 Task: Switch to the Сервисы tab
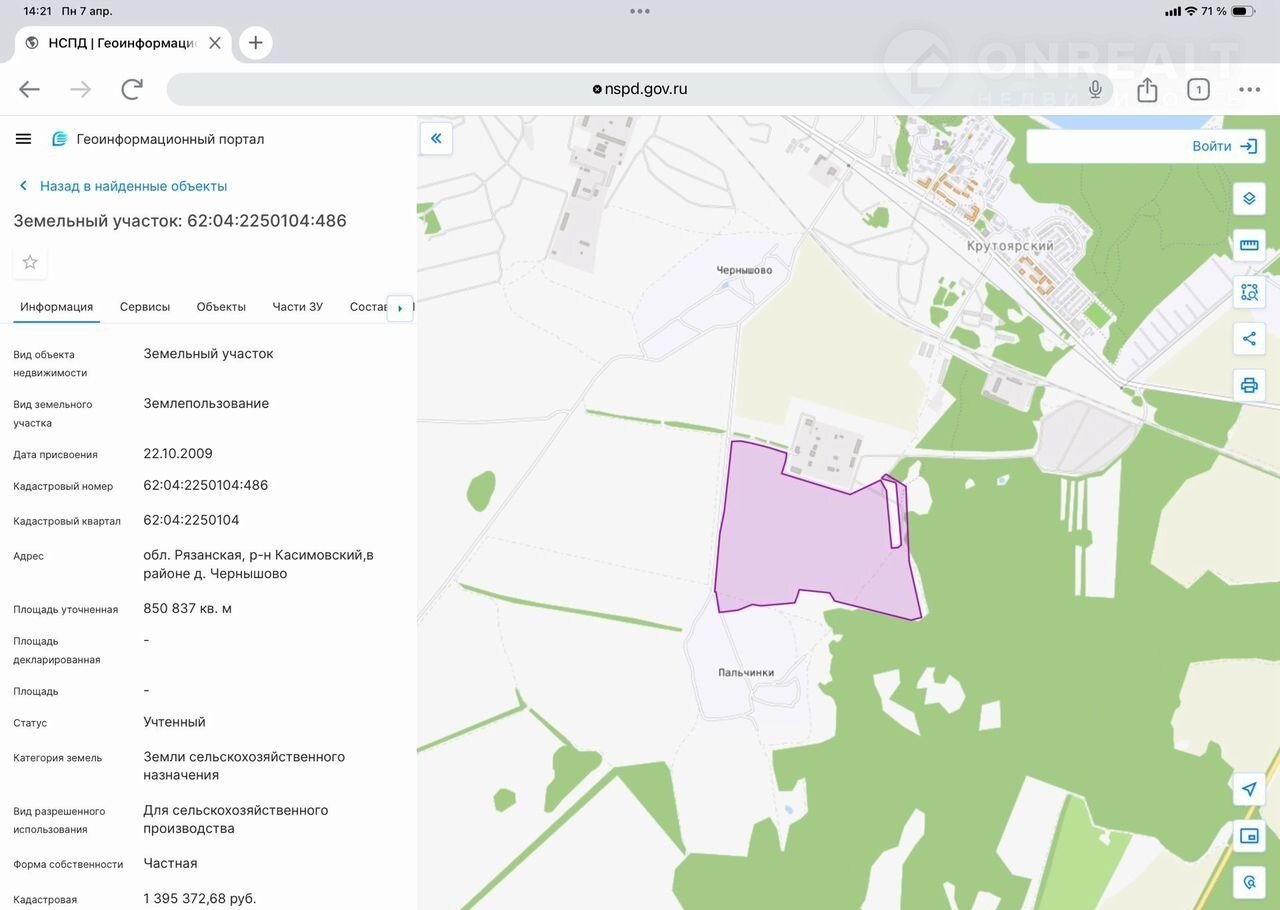click(145, 307)
